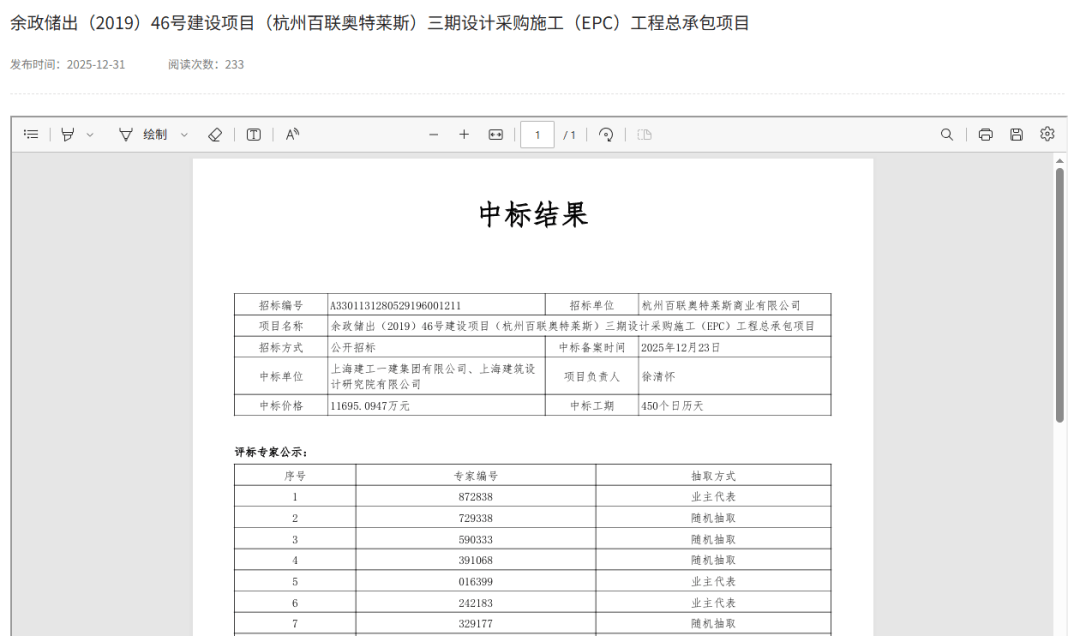Open the 绘制 draw options dropdown arrow

184,135
